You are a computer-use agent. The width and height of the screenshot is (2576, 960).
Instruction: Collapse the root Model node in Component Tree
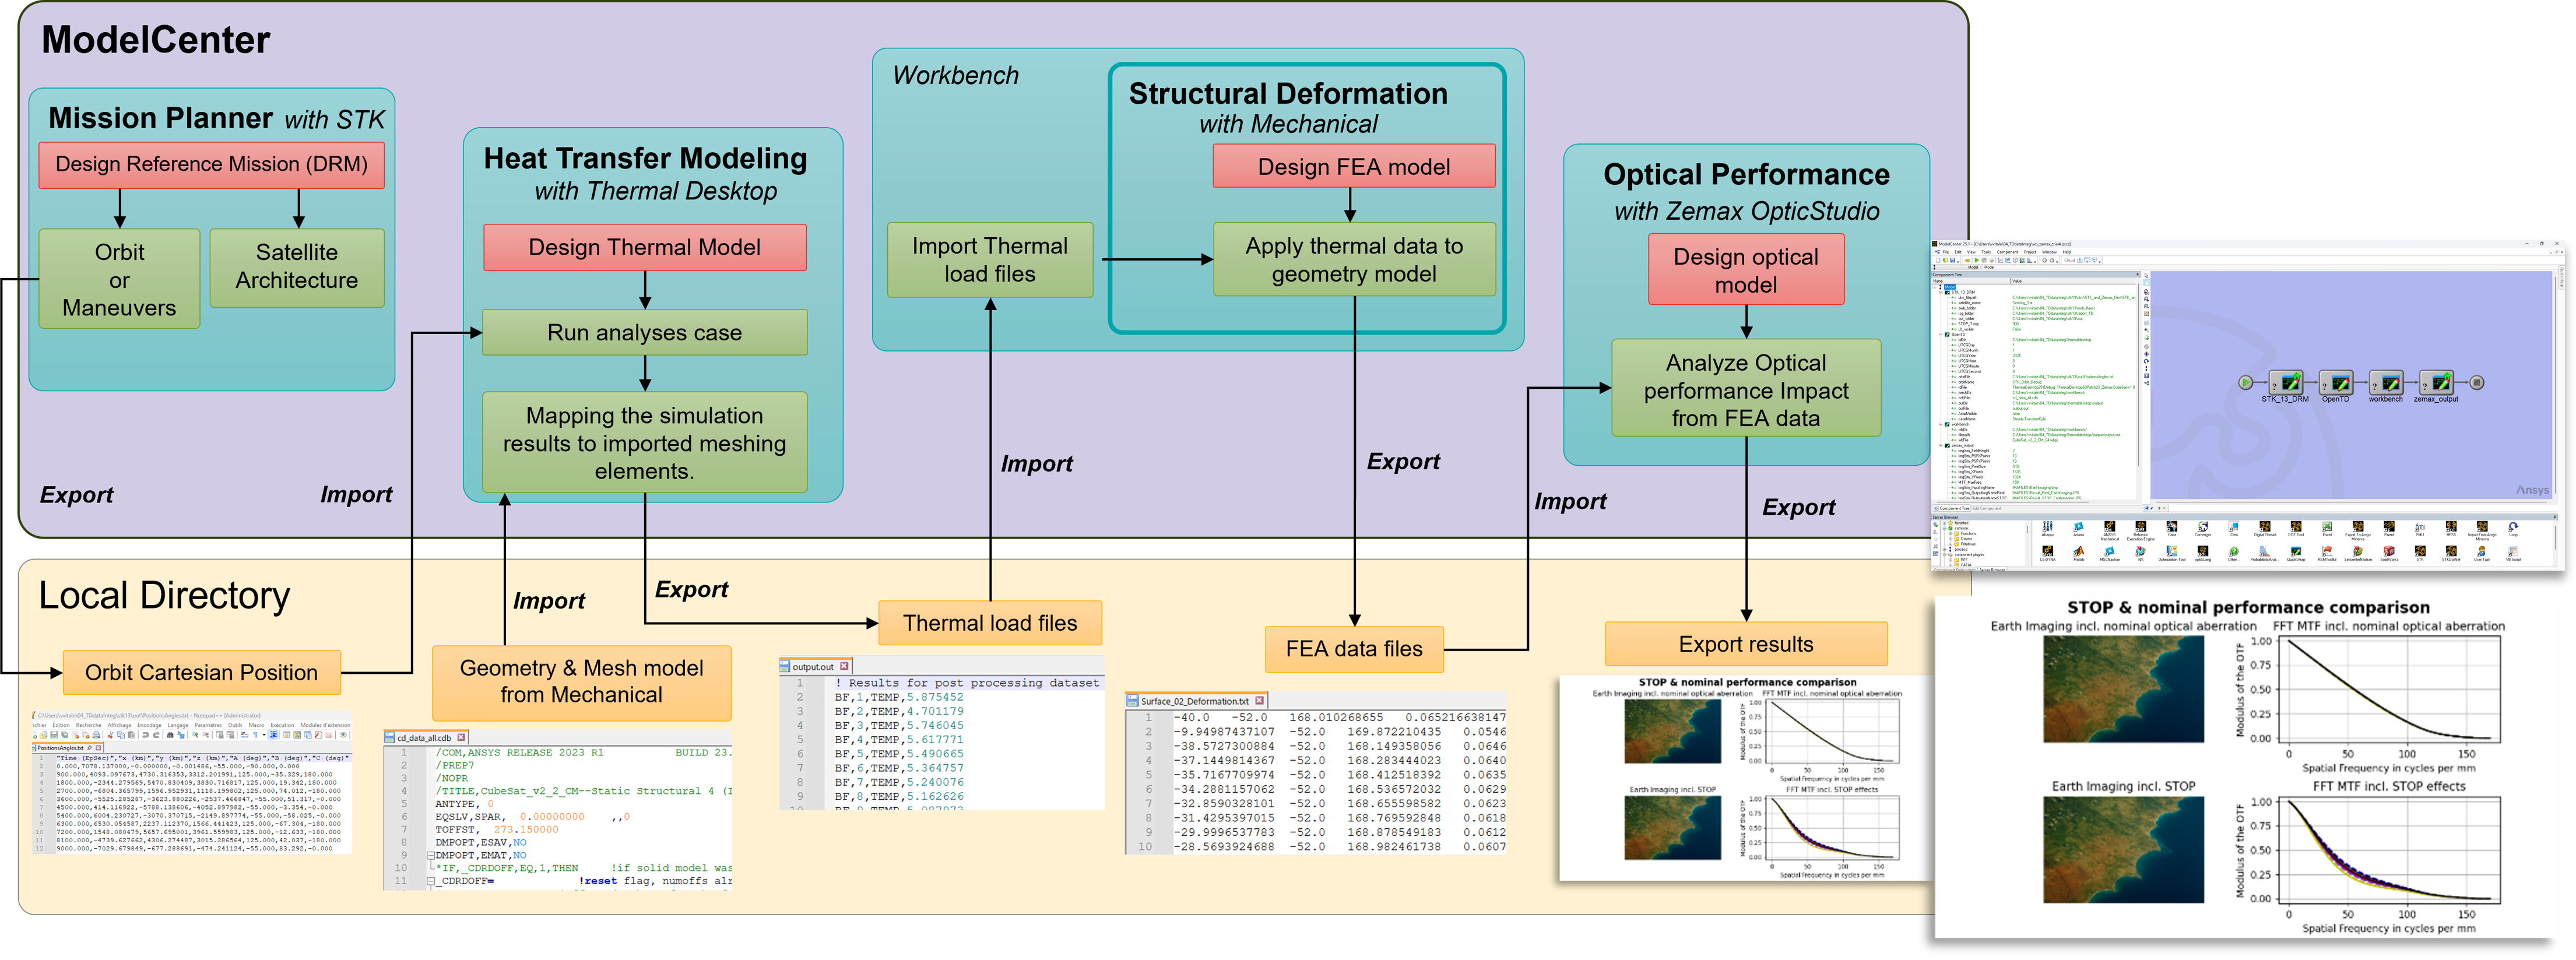pyautogui.click(x=1935, y=288)
